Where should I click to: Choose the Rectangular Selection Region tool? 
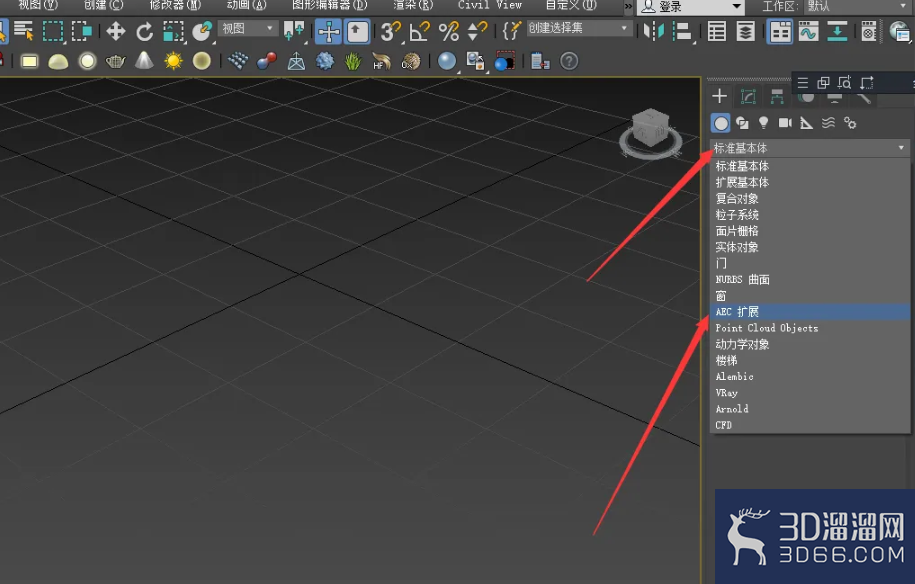point(53,31)
